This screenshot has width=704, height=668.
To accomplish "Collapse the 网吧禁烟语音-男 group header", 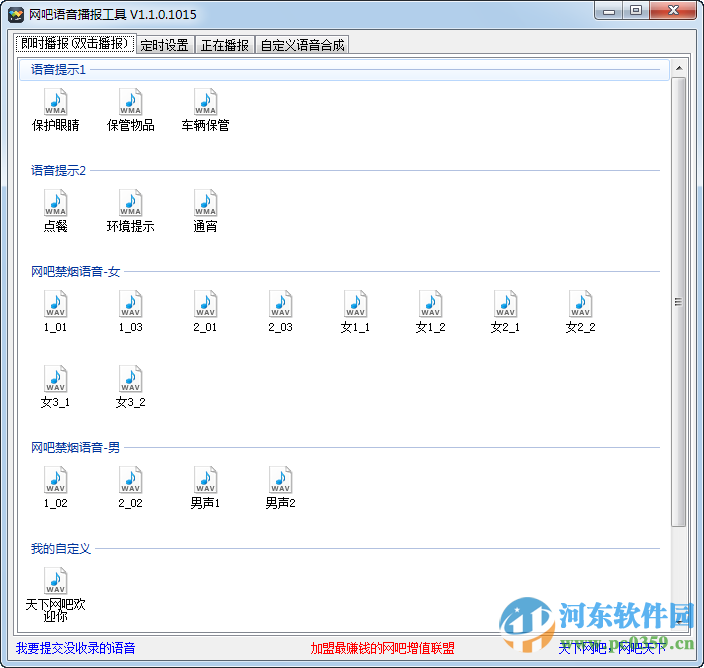I will 344,448.
